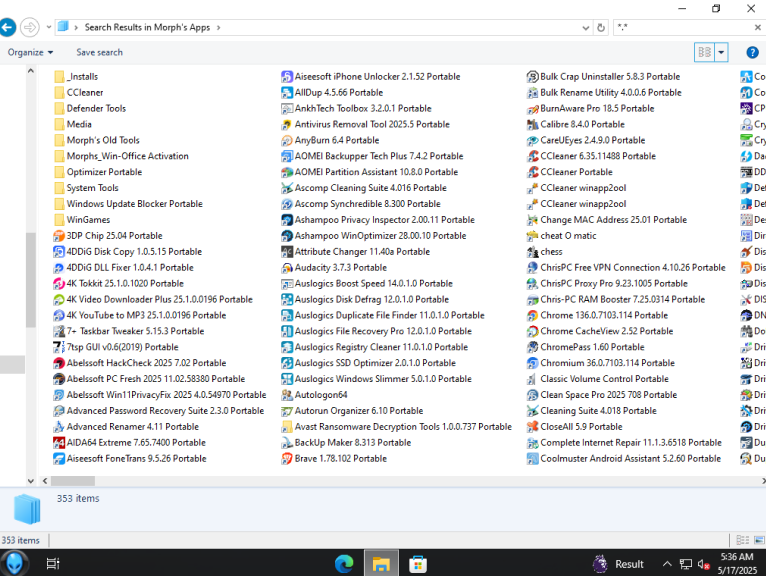This screenshot has width=766, height=576.
Task: Select the Abelssoft HackCheck 2025 icon
Action: coord(59,363)
